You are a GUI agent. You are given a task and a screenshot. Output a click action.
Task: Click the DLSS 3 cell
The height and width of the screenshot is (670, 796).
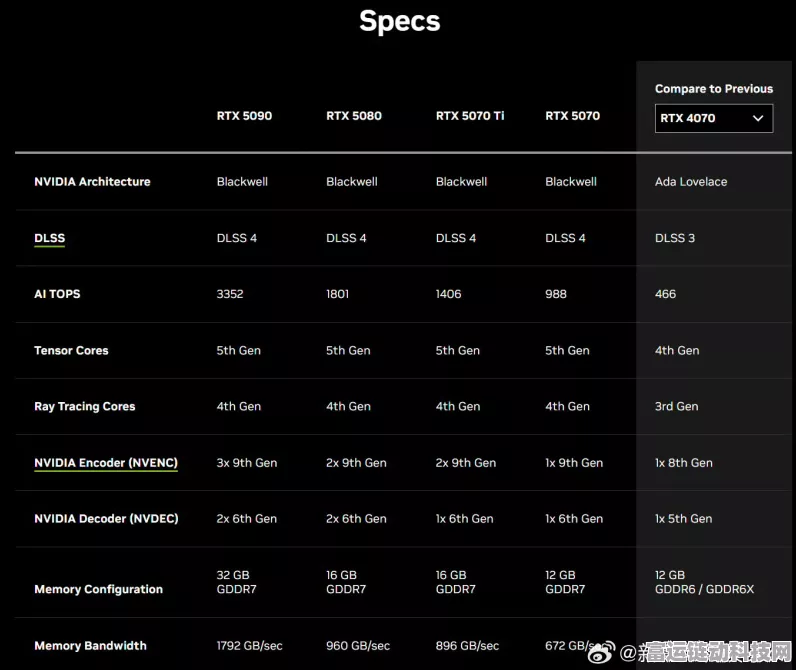pos(675,238)
